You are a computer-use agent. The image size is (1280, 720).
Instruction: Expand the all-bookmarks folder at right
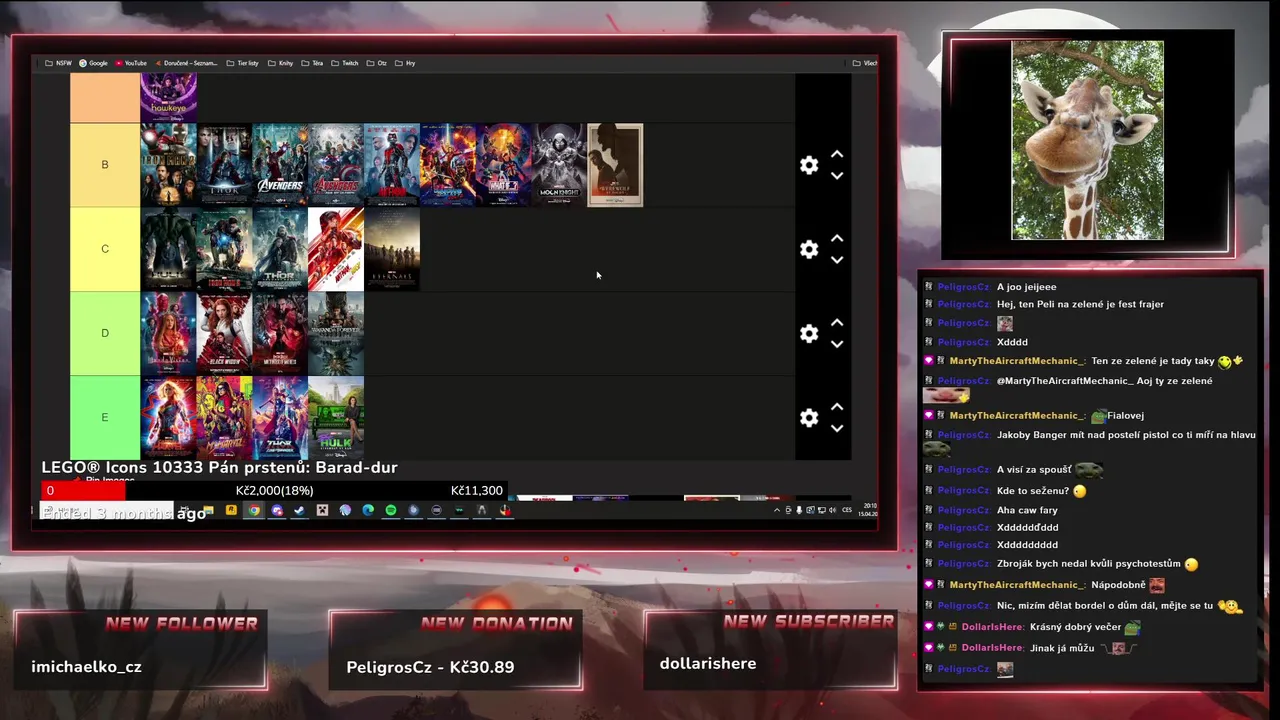point(865,63)
